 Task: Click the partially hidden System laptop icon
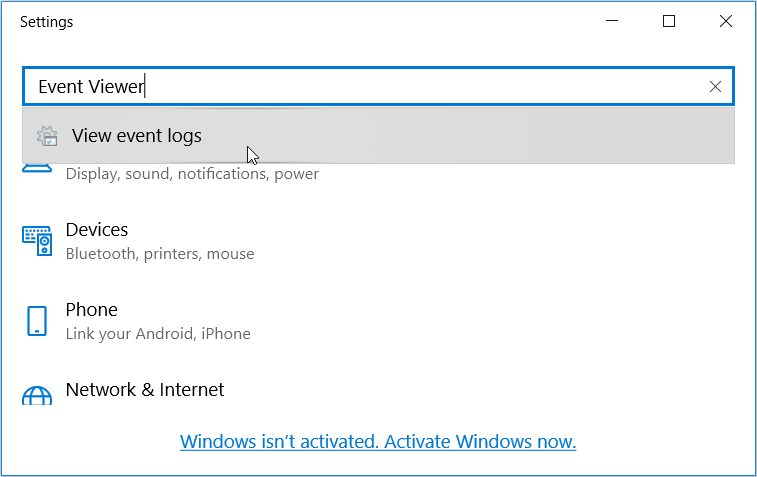[37, 168]
